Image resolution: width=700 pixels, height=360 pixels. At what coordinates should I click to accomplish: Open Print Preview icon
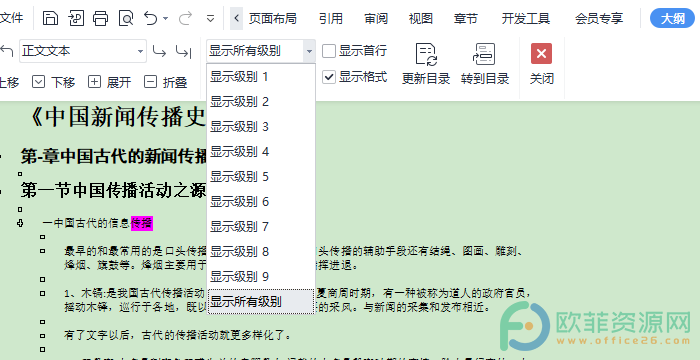(x=126, y=18)
